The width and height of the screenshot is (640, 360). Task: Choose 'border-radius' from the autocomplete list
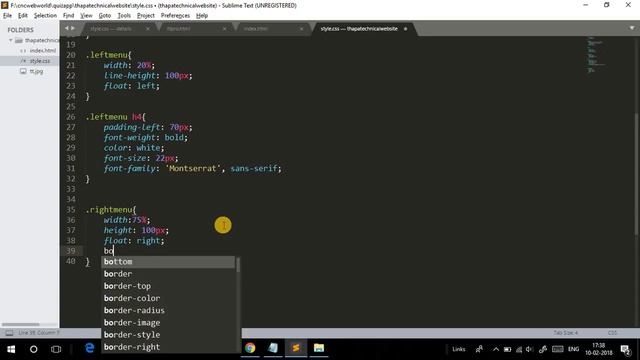(168, 311)
